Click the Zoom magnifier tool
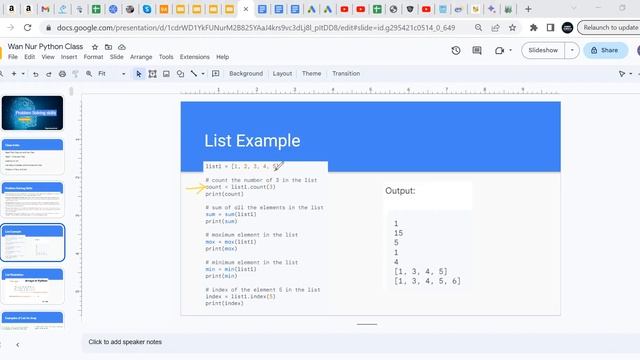Screen dimensions: 640x360 pyautogui.click(x=89, y=74)
